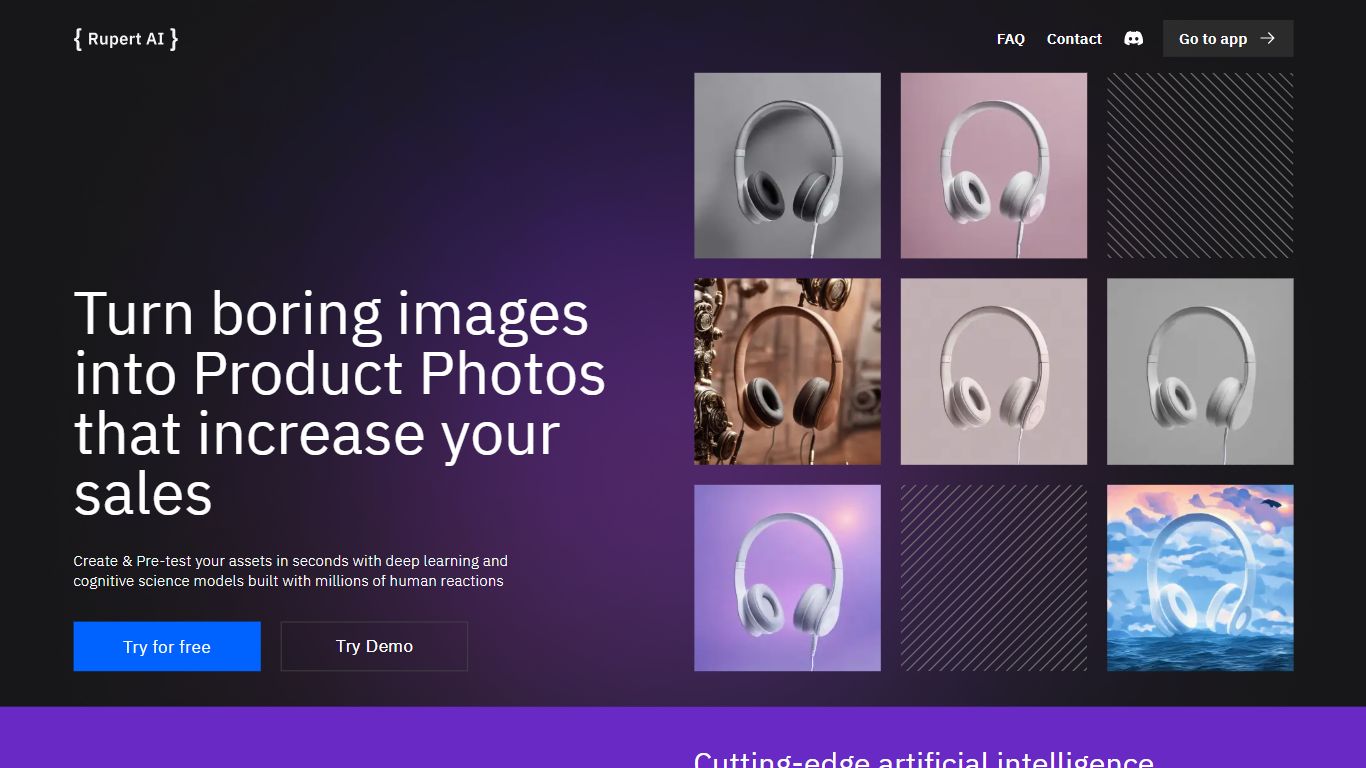Click the Rupert AI logo
The width and height of the screenshot is (1366, 768).
pos(126,39)
